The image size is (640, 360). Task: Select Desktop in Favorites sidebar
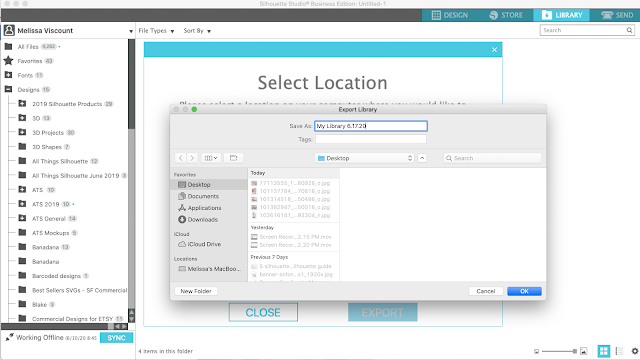point(209,184)
